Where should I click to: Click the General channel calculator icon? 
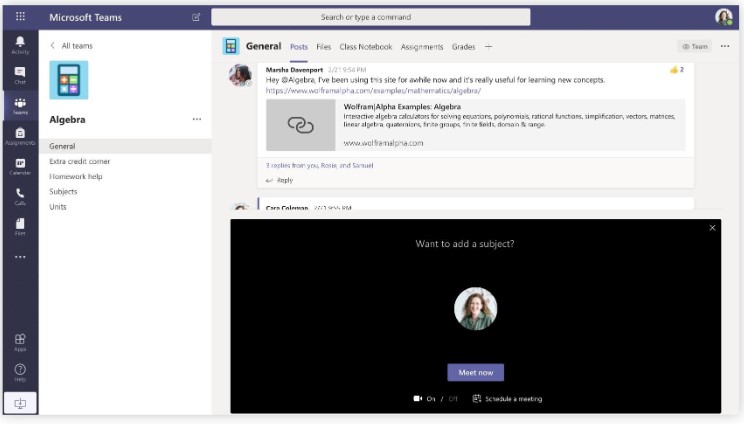[231, 46]
